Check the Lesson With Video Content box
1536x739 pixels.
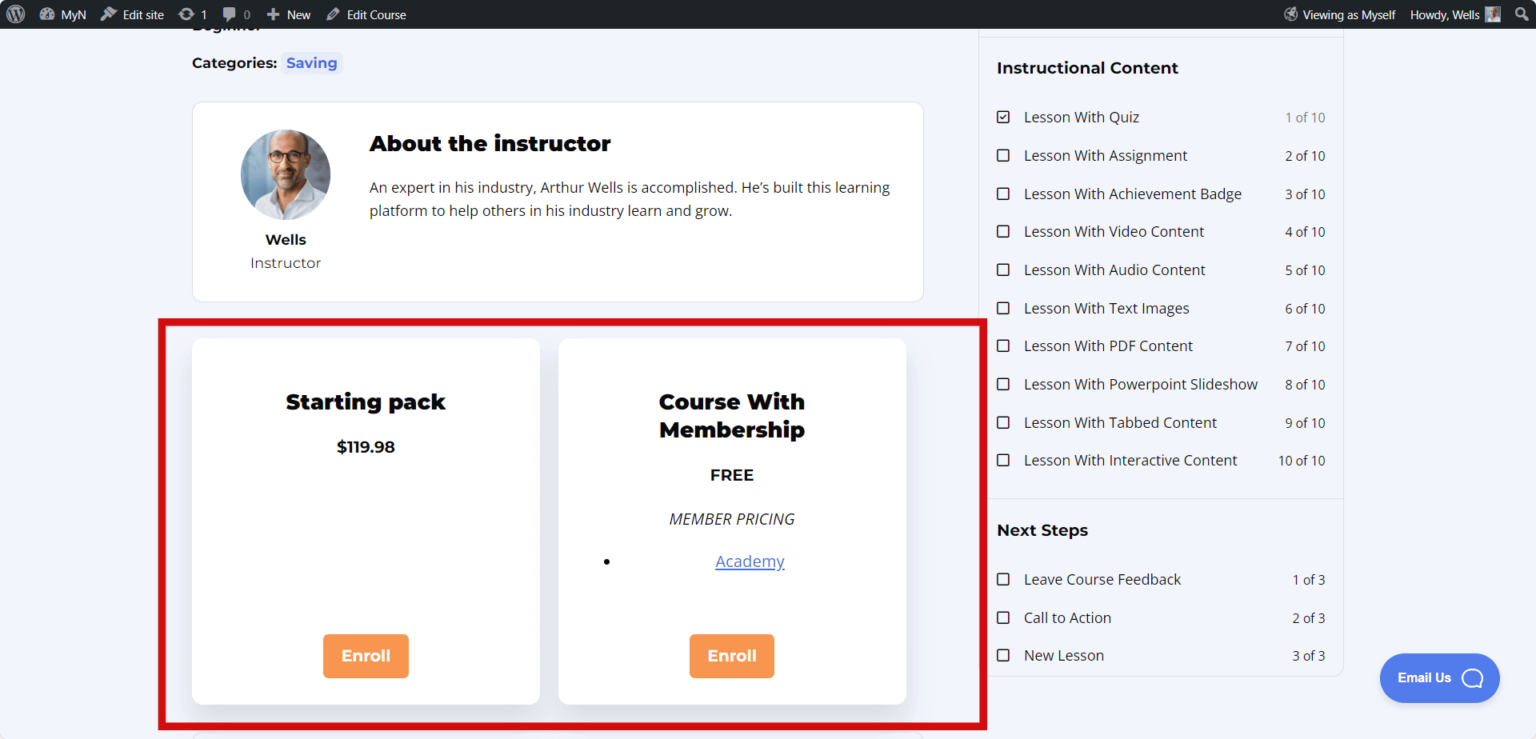(x=1003, y=232)
